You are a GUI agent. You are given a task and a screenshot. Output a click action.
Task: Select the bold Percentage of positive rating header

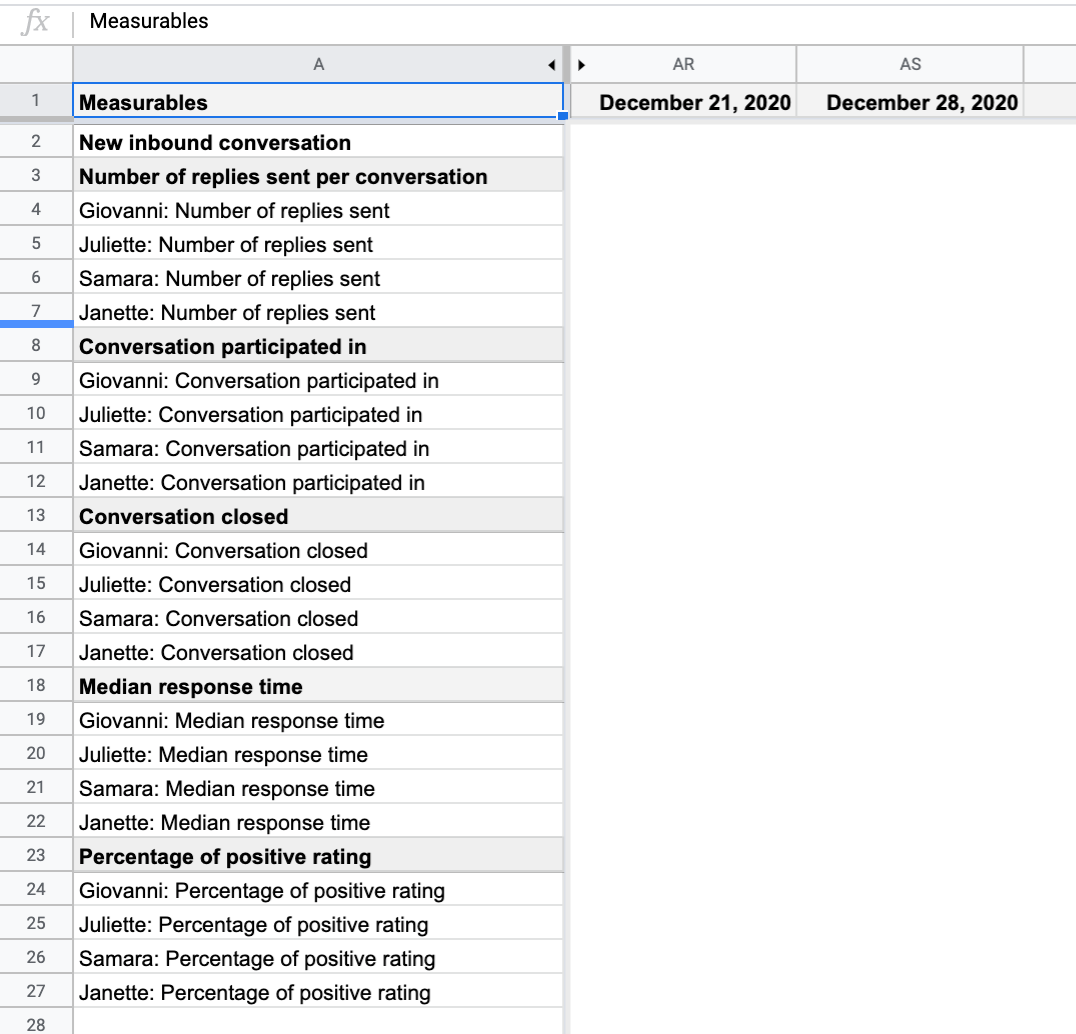click(318, 855)
